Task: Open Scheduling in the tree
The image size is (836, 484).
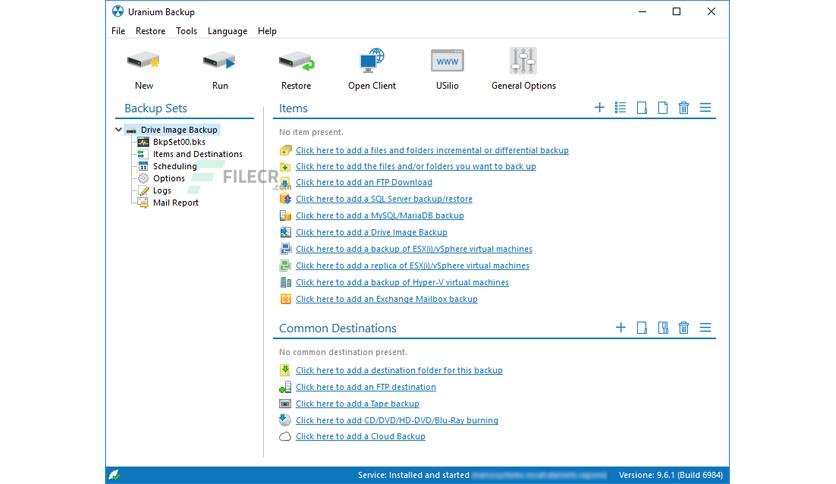Action: tap(175, 166)
